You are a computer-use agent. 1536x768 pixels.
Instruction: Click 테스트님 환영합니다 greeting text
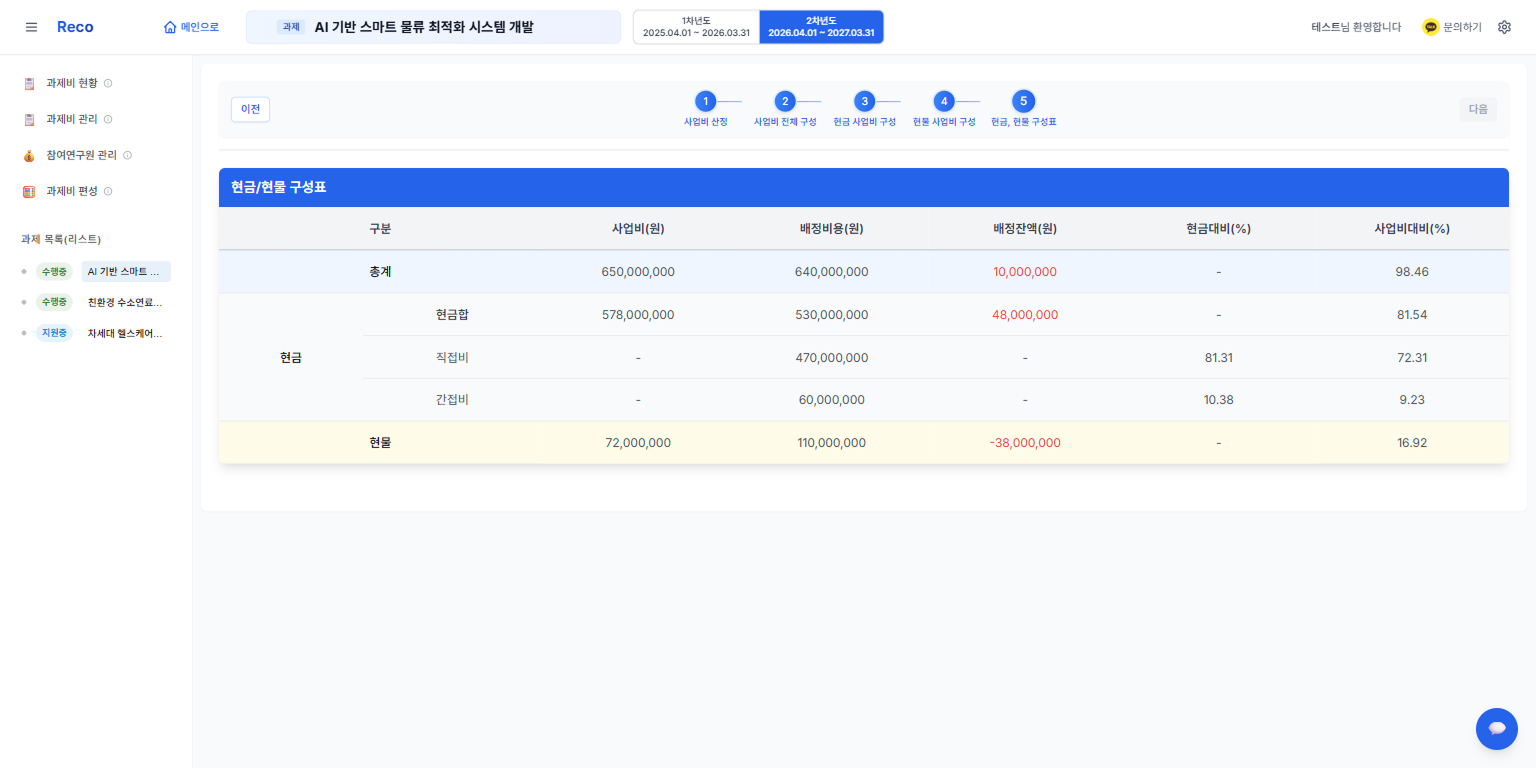click(x=1356, y=27)
